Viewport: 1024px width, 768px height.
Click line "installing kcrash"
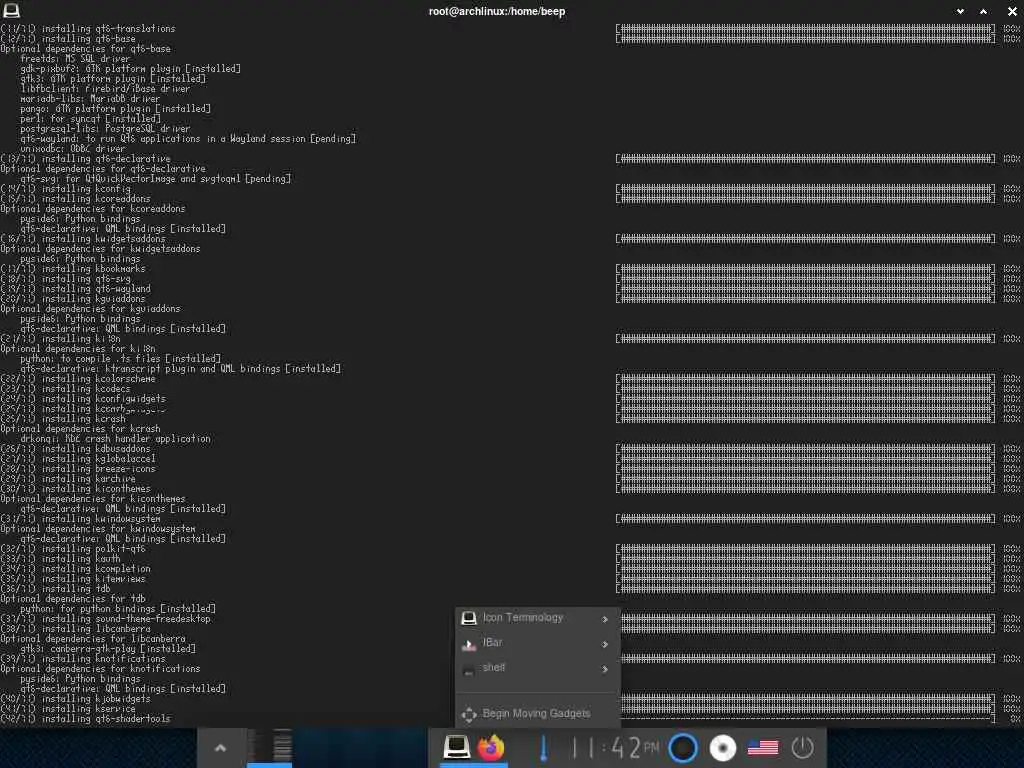63,419
